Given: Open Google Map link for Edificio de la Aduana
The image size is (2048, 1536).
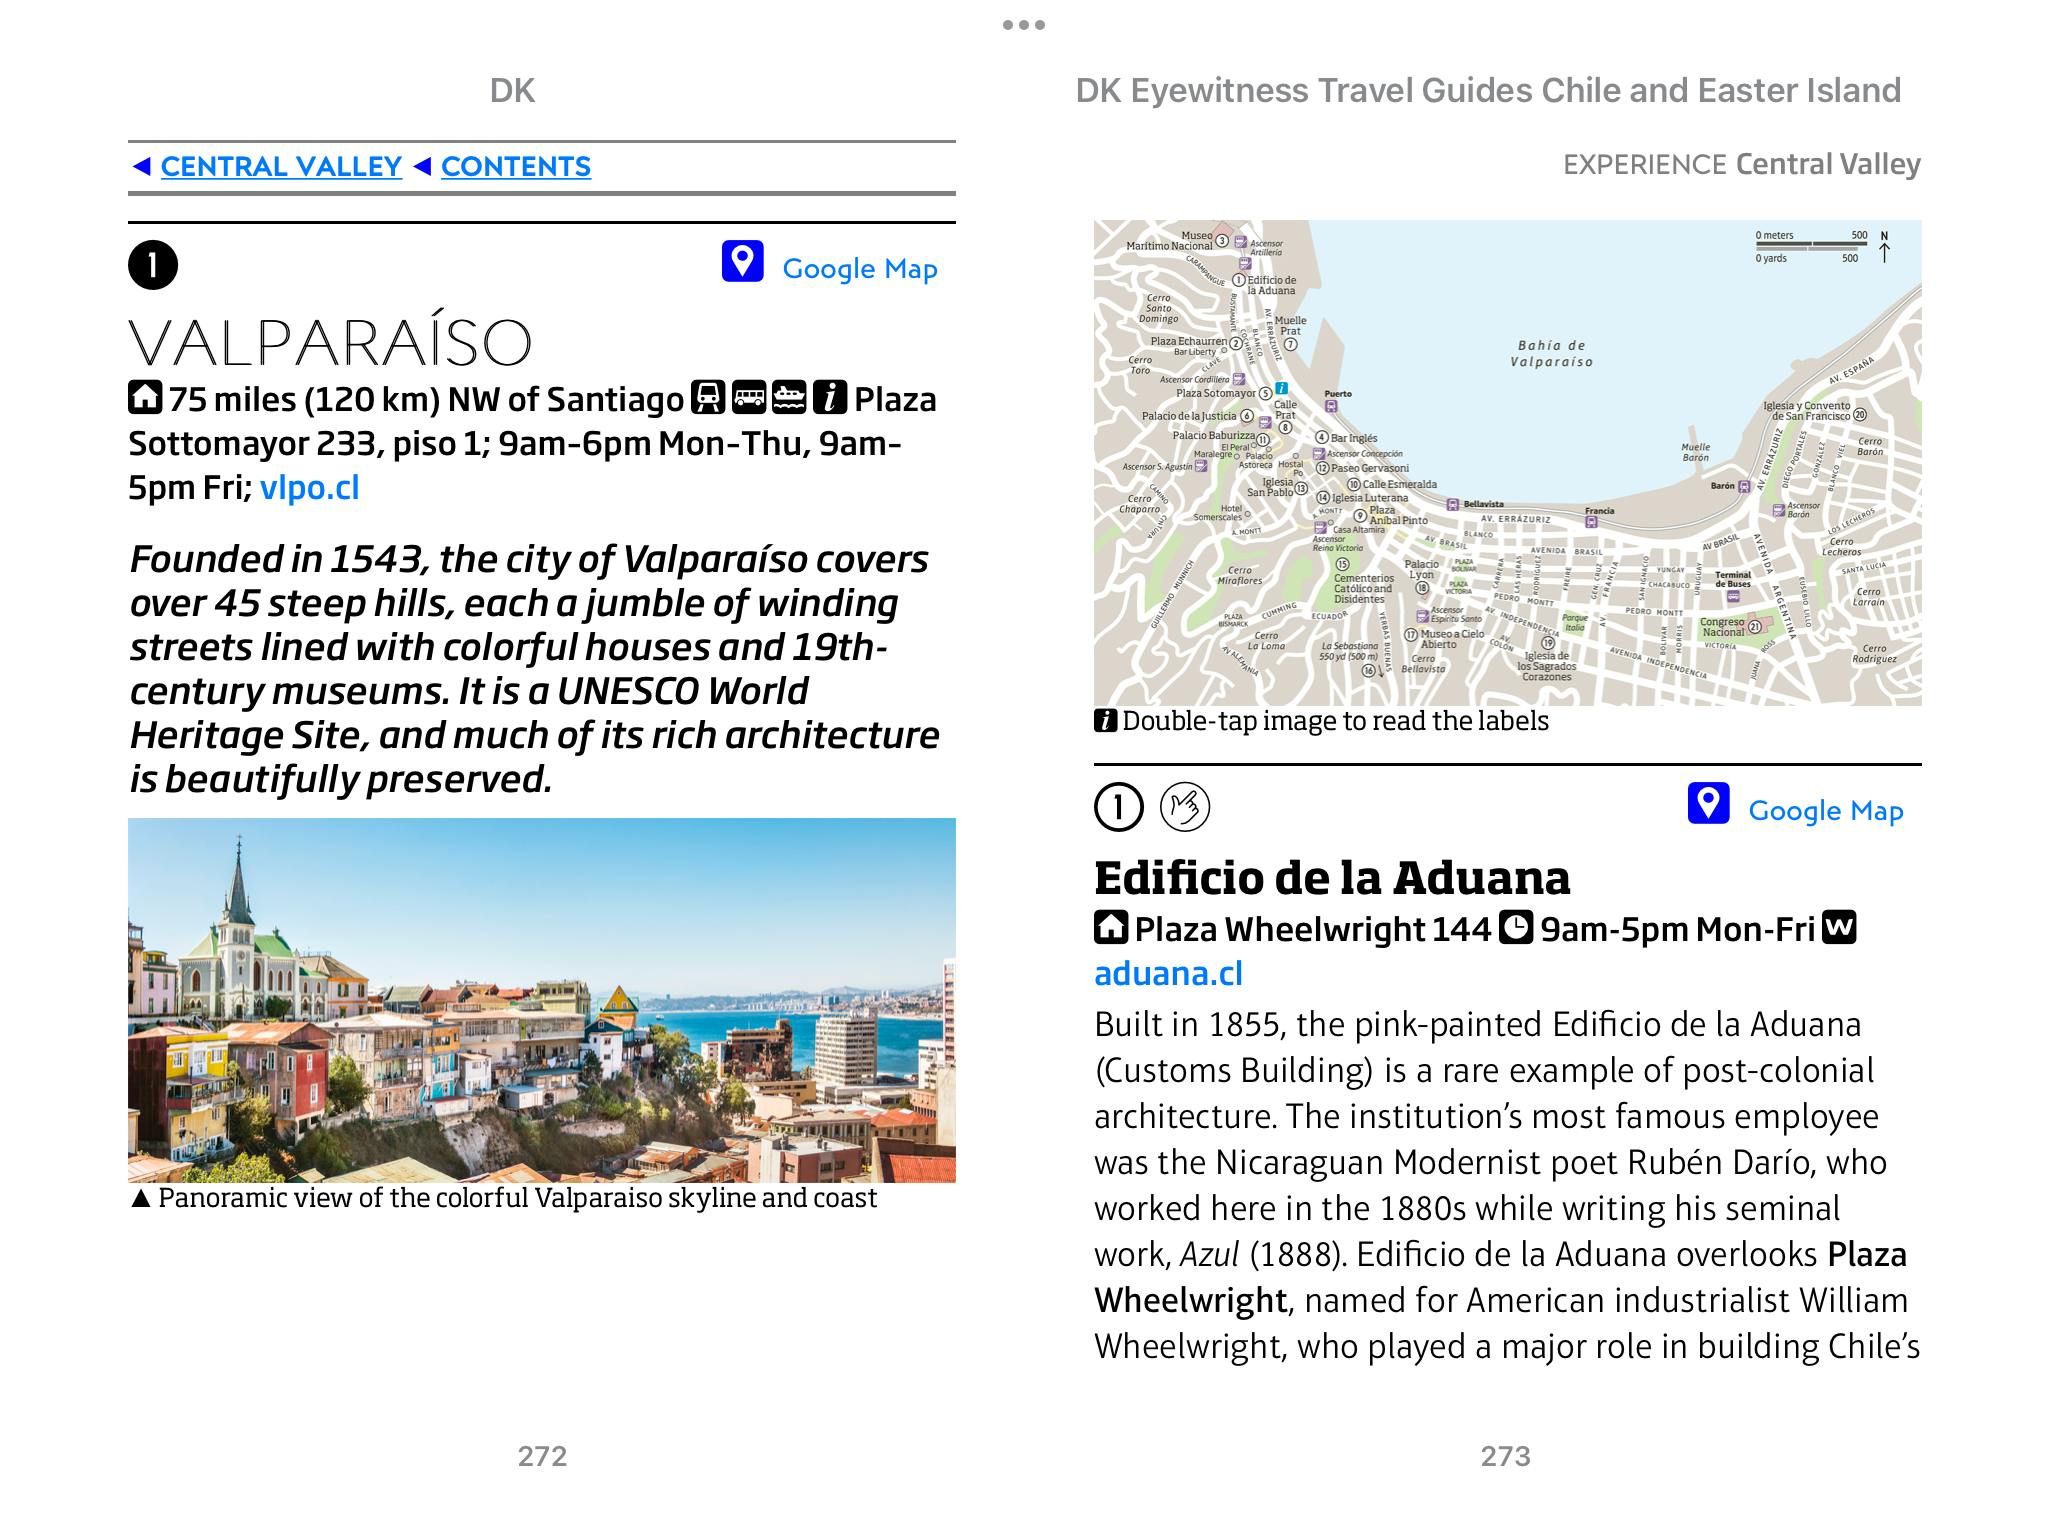Looking at the screenshot, I should 1825,811.
